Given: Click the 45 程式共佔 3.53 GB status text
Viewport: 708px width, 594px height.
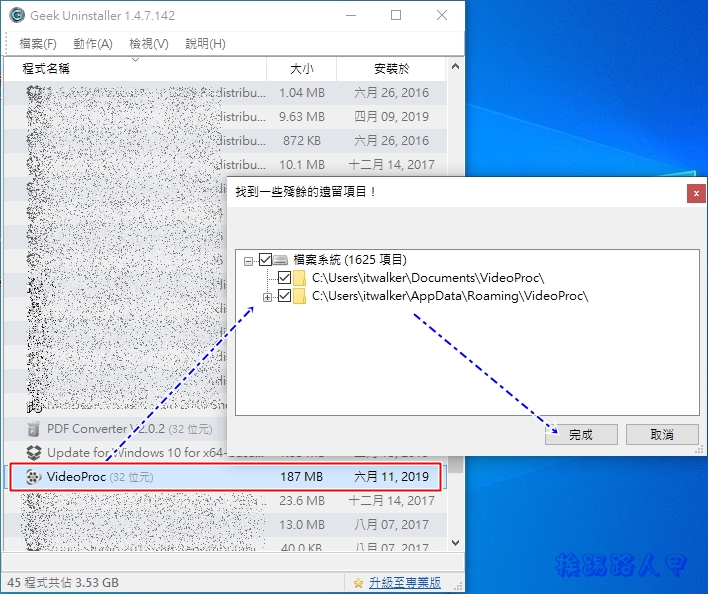Looking at the screenshot, I should tap(63, 583).
